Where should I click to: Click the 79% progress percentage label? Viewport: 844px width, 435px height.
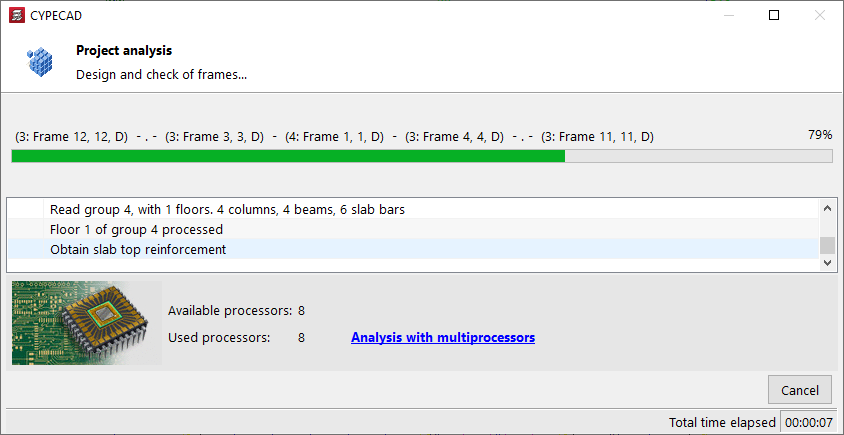(x=819, y=135)
